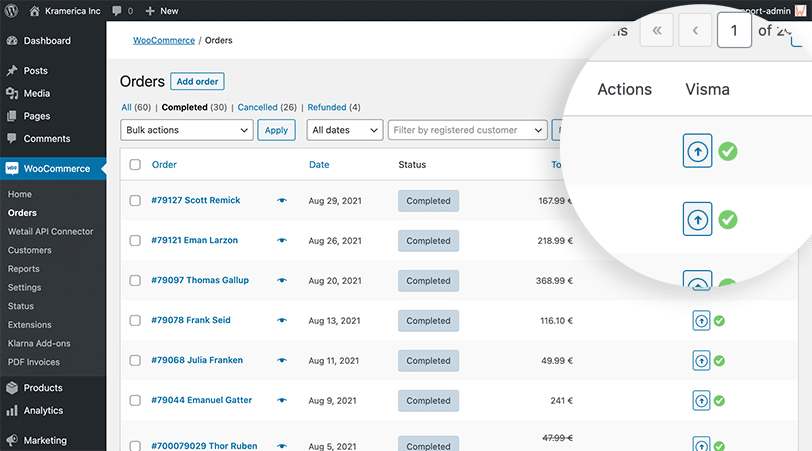
Task: Open the Cancelled orders filter link
Action: (x=257, y=108)
